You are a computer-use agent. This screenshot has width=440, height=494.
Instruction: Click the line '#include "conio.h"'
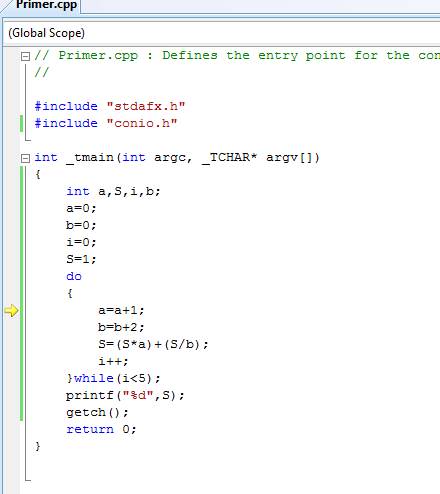106,123
